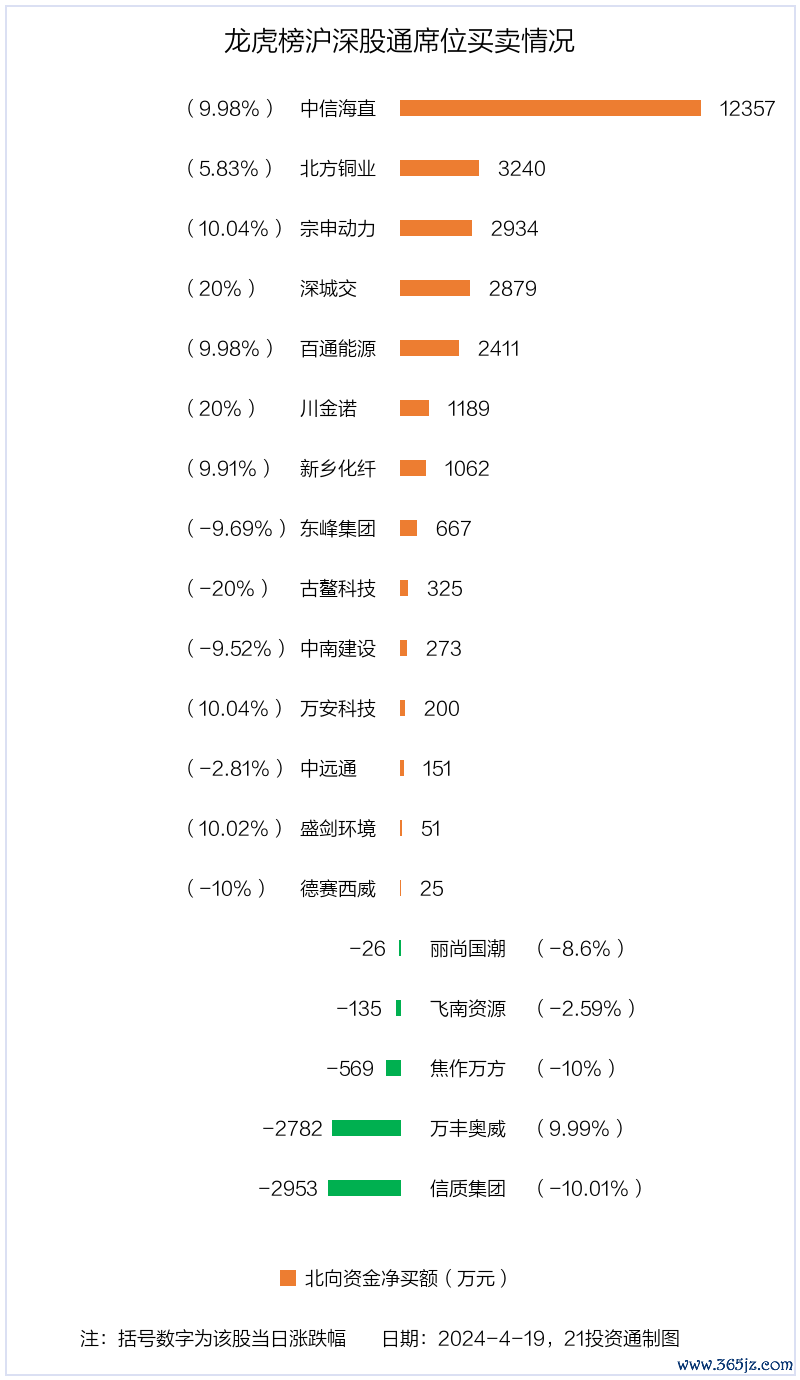Select the 万安科技 stock name

[338, 708]
